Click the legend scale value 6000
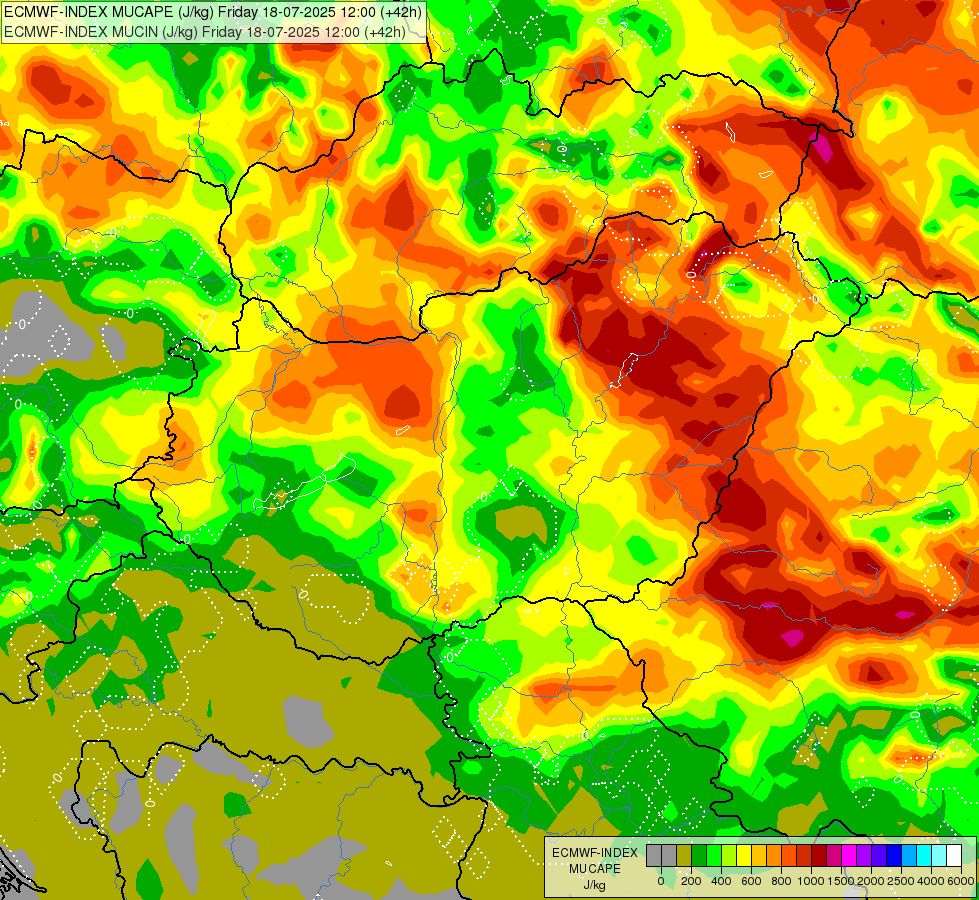 pyautogui.click(x=961, y=881)
